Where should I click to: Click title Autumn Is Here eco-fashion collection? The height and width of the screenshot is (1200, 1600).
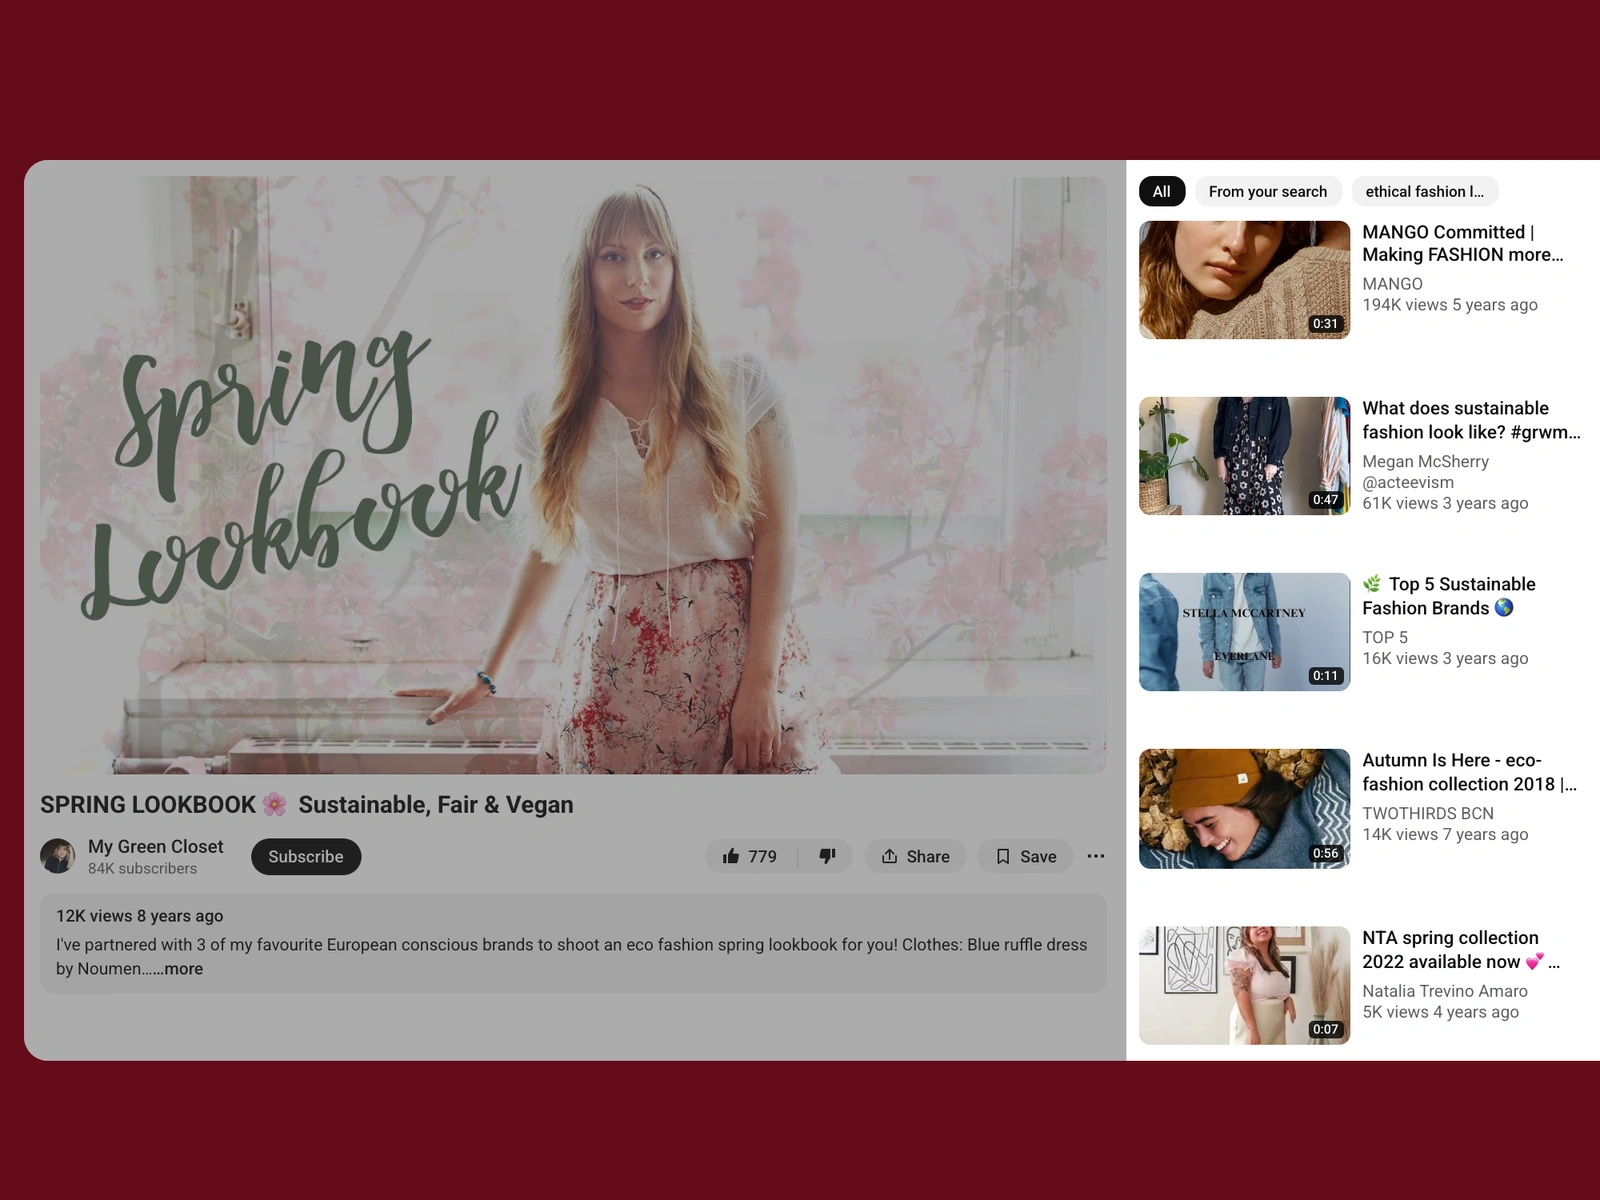pyautogui.click(x=1469, y=772)
